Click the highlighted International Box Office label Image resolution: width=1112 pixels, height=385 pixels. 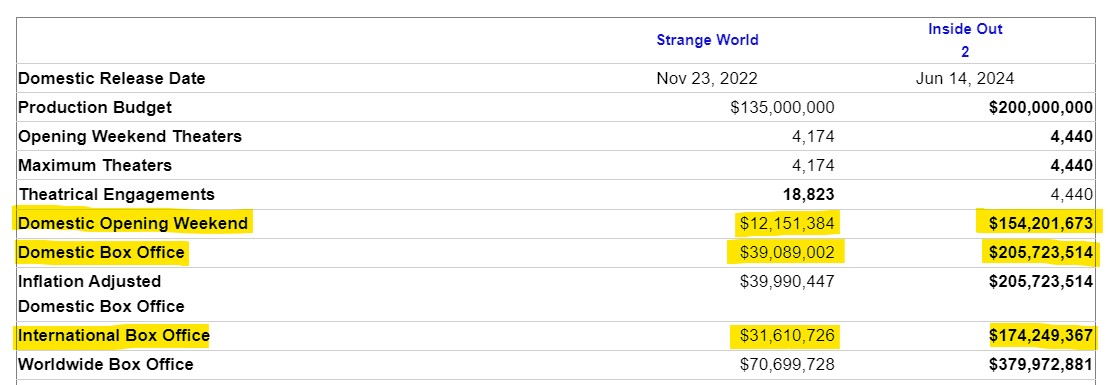pos(114,335)
